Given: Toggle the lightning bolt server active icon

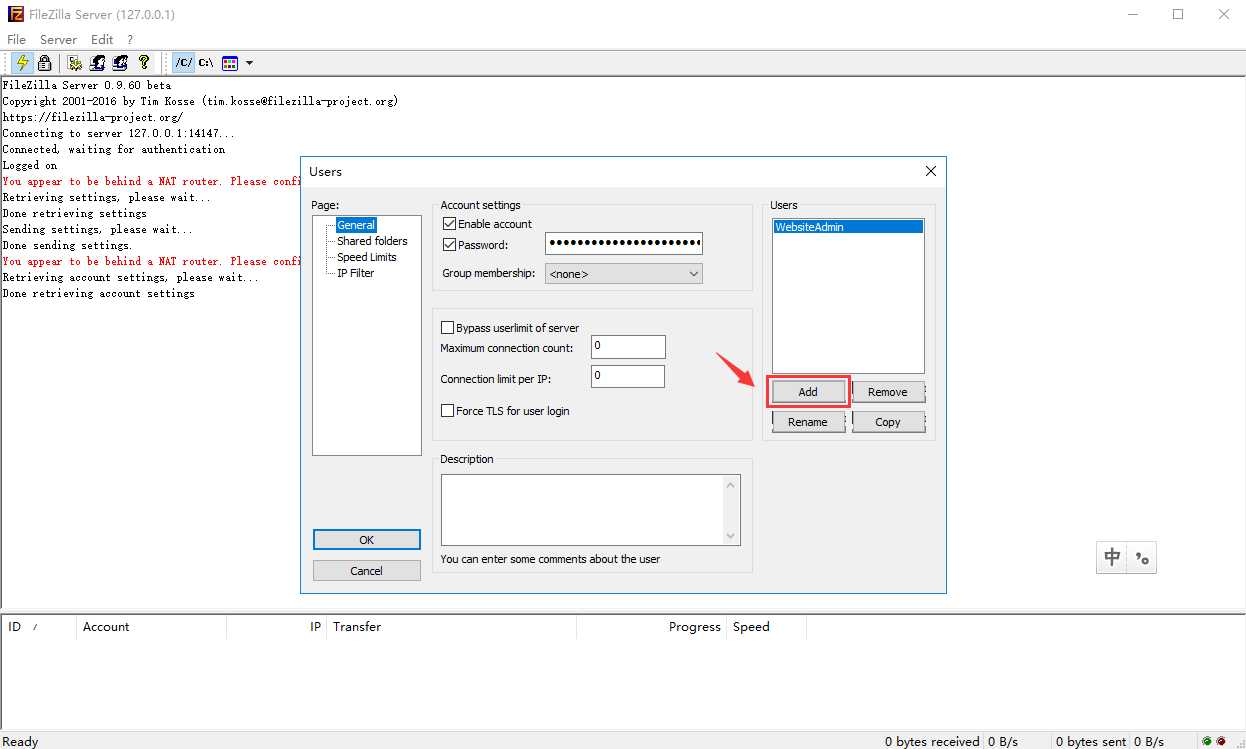Looking at the screenshot, I should [22, 62].
